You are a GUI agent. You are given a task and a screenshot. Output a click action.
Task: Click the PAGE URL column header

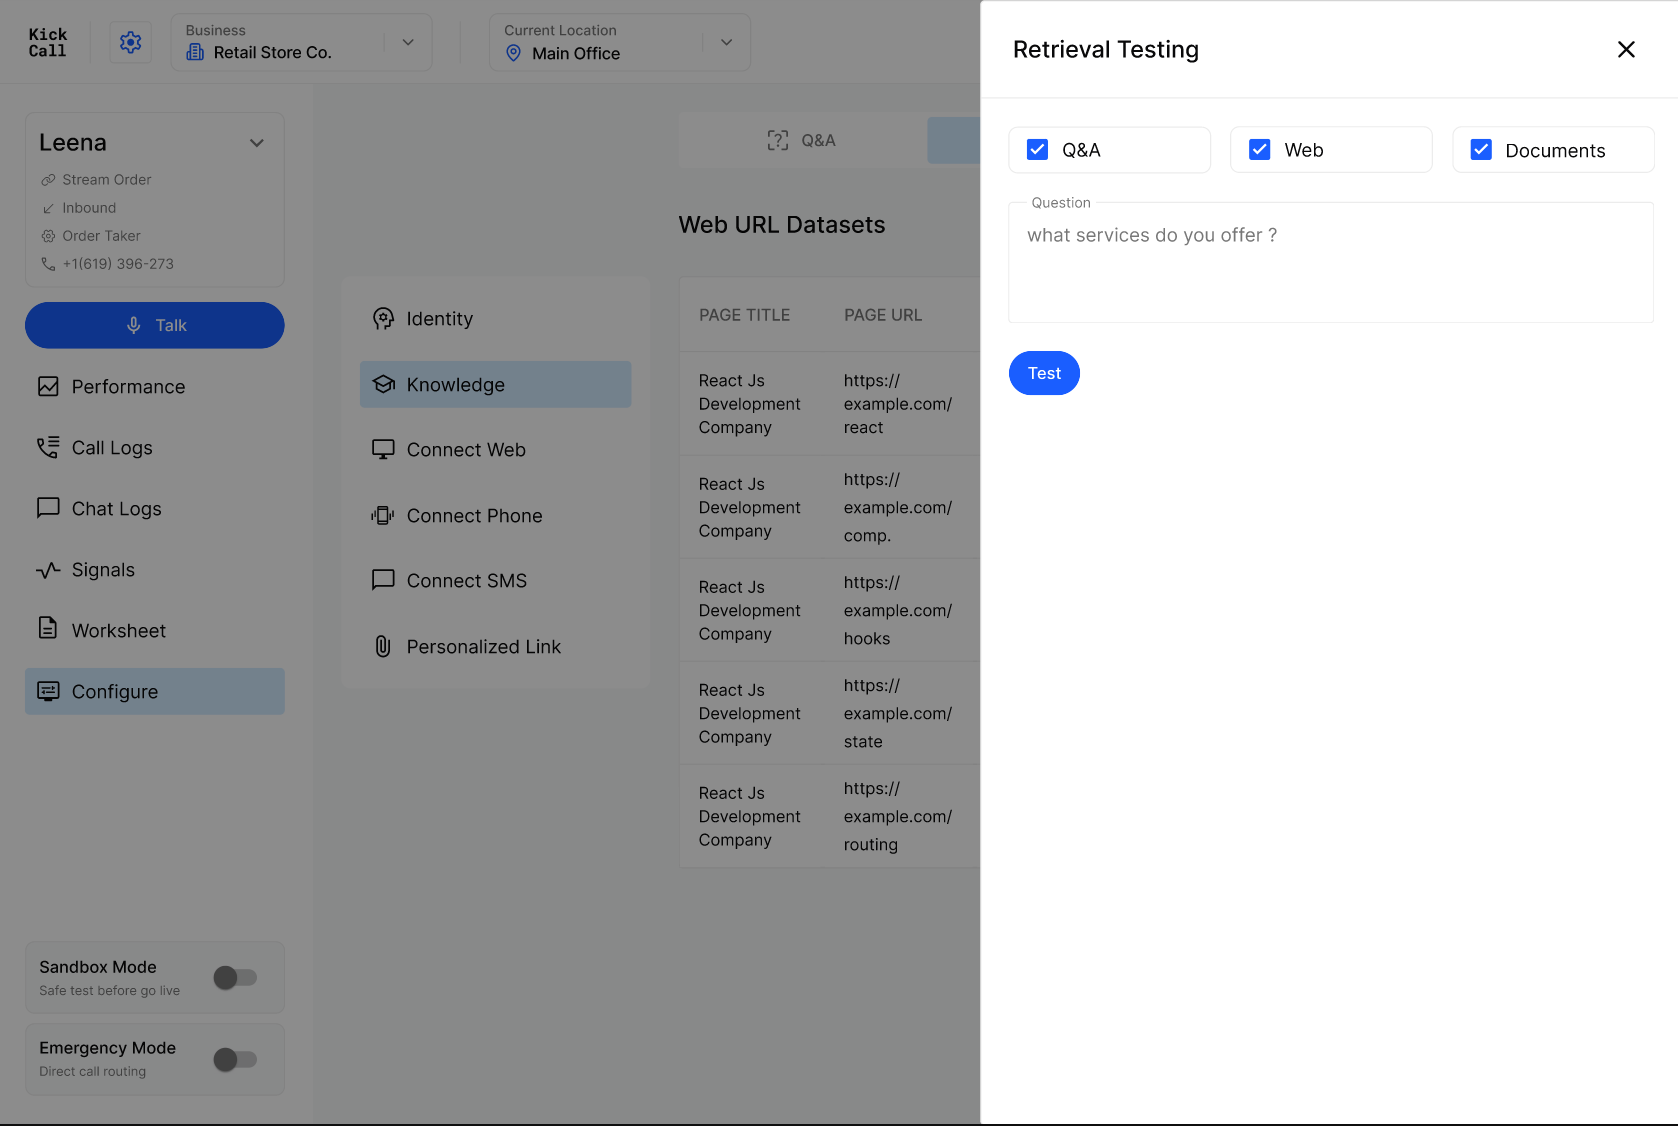883,315
